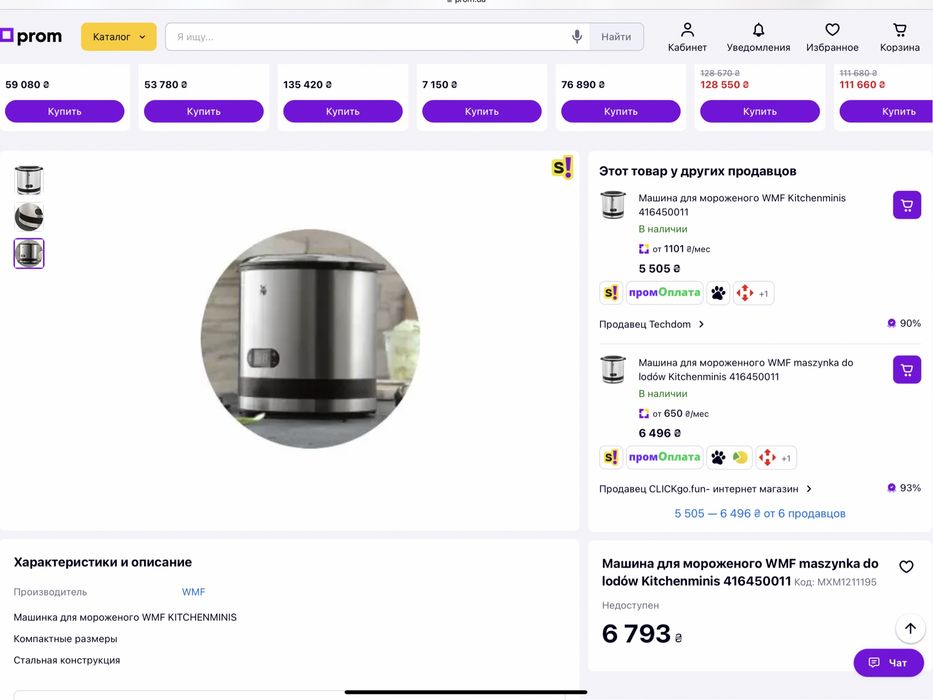Click 'Стальная конструкция' description line
933x700 pixels.
[67, 660]
